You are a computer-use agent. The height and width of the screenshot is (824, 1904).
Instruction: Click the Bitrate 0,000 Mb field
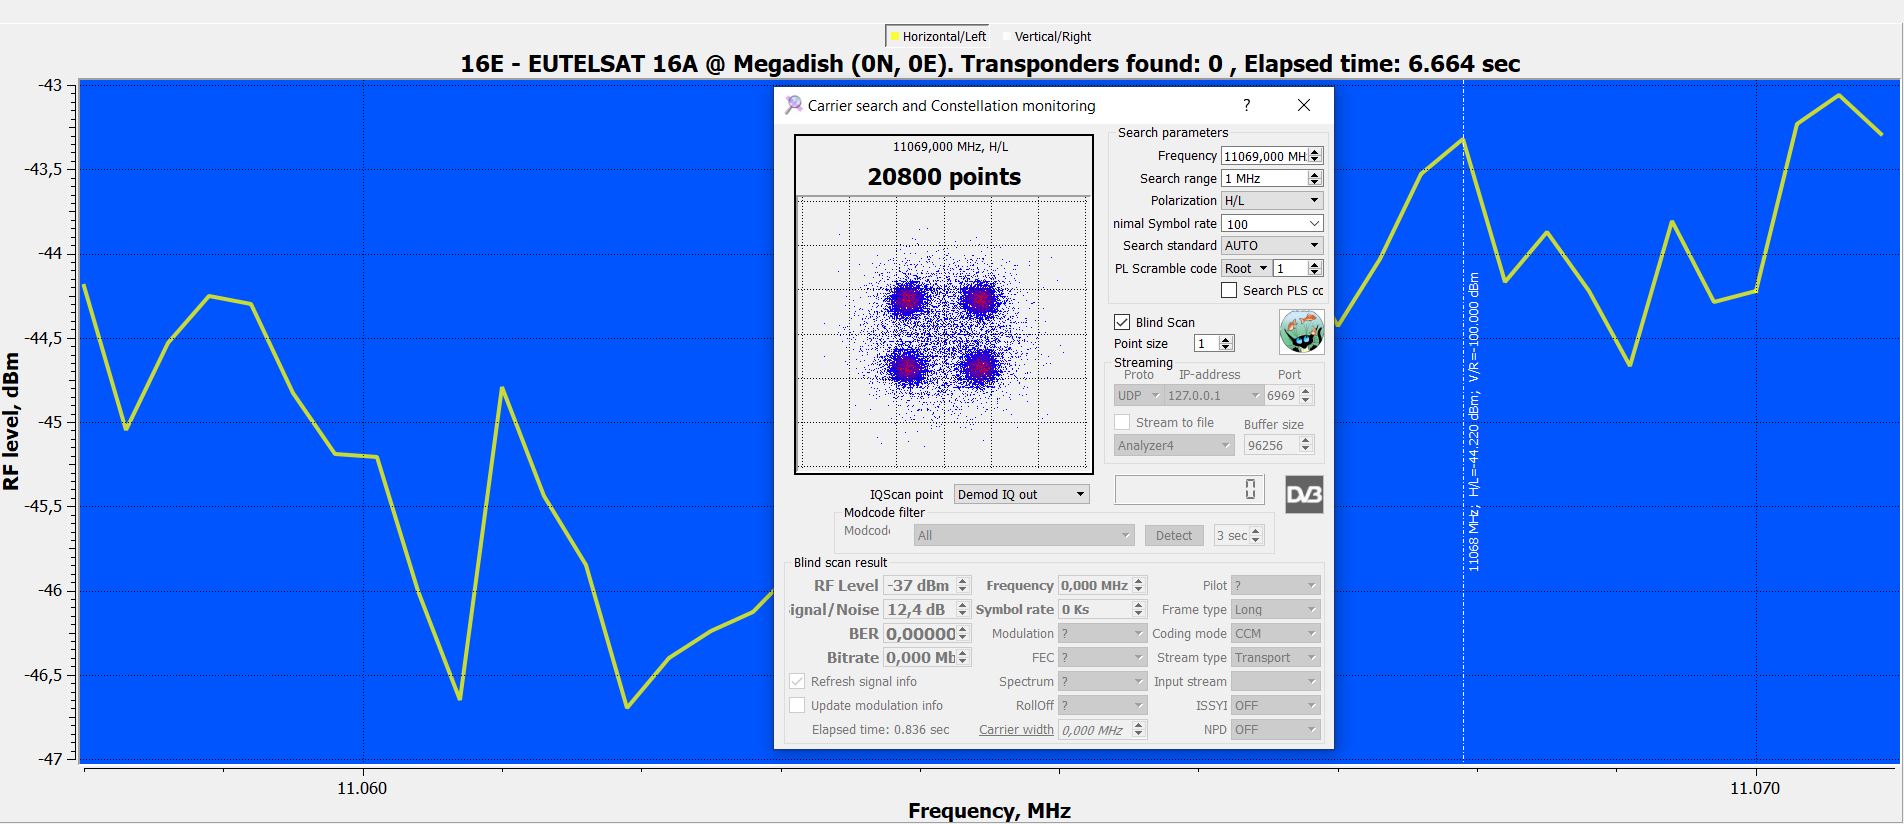pos(927,657)
